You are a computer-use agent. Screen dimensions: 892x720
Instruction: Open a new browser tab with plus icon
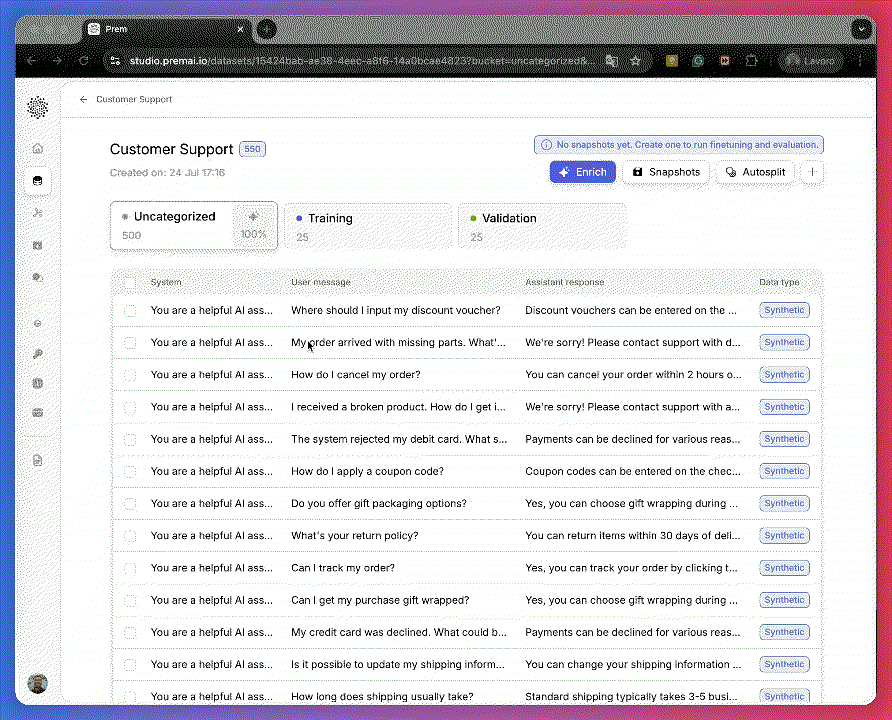tap(266, 29)
